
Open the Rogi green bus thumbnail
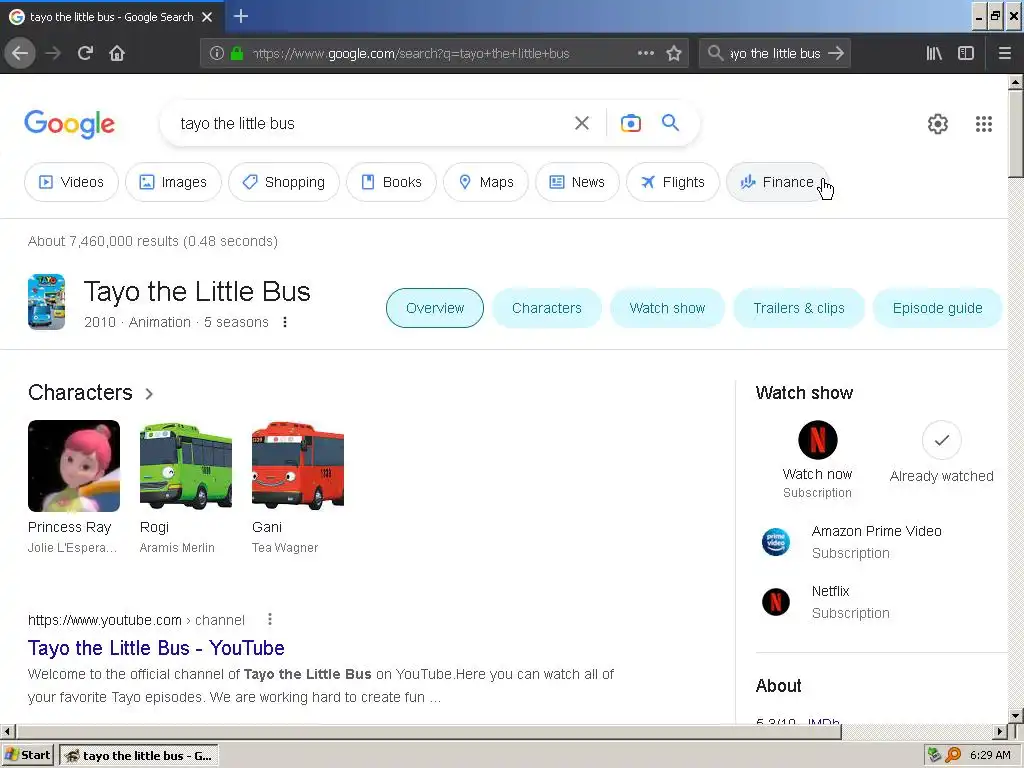[185, 466]
